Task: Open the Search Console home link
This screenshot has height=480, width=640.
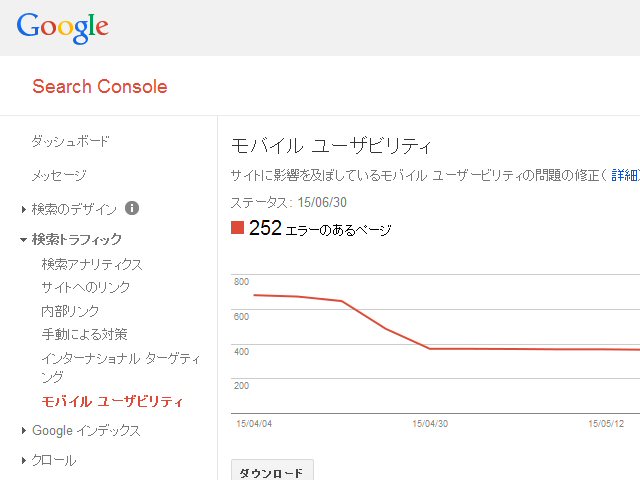Action: 100,87
